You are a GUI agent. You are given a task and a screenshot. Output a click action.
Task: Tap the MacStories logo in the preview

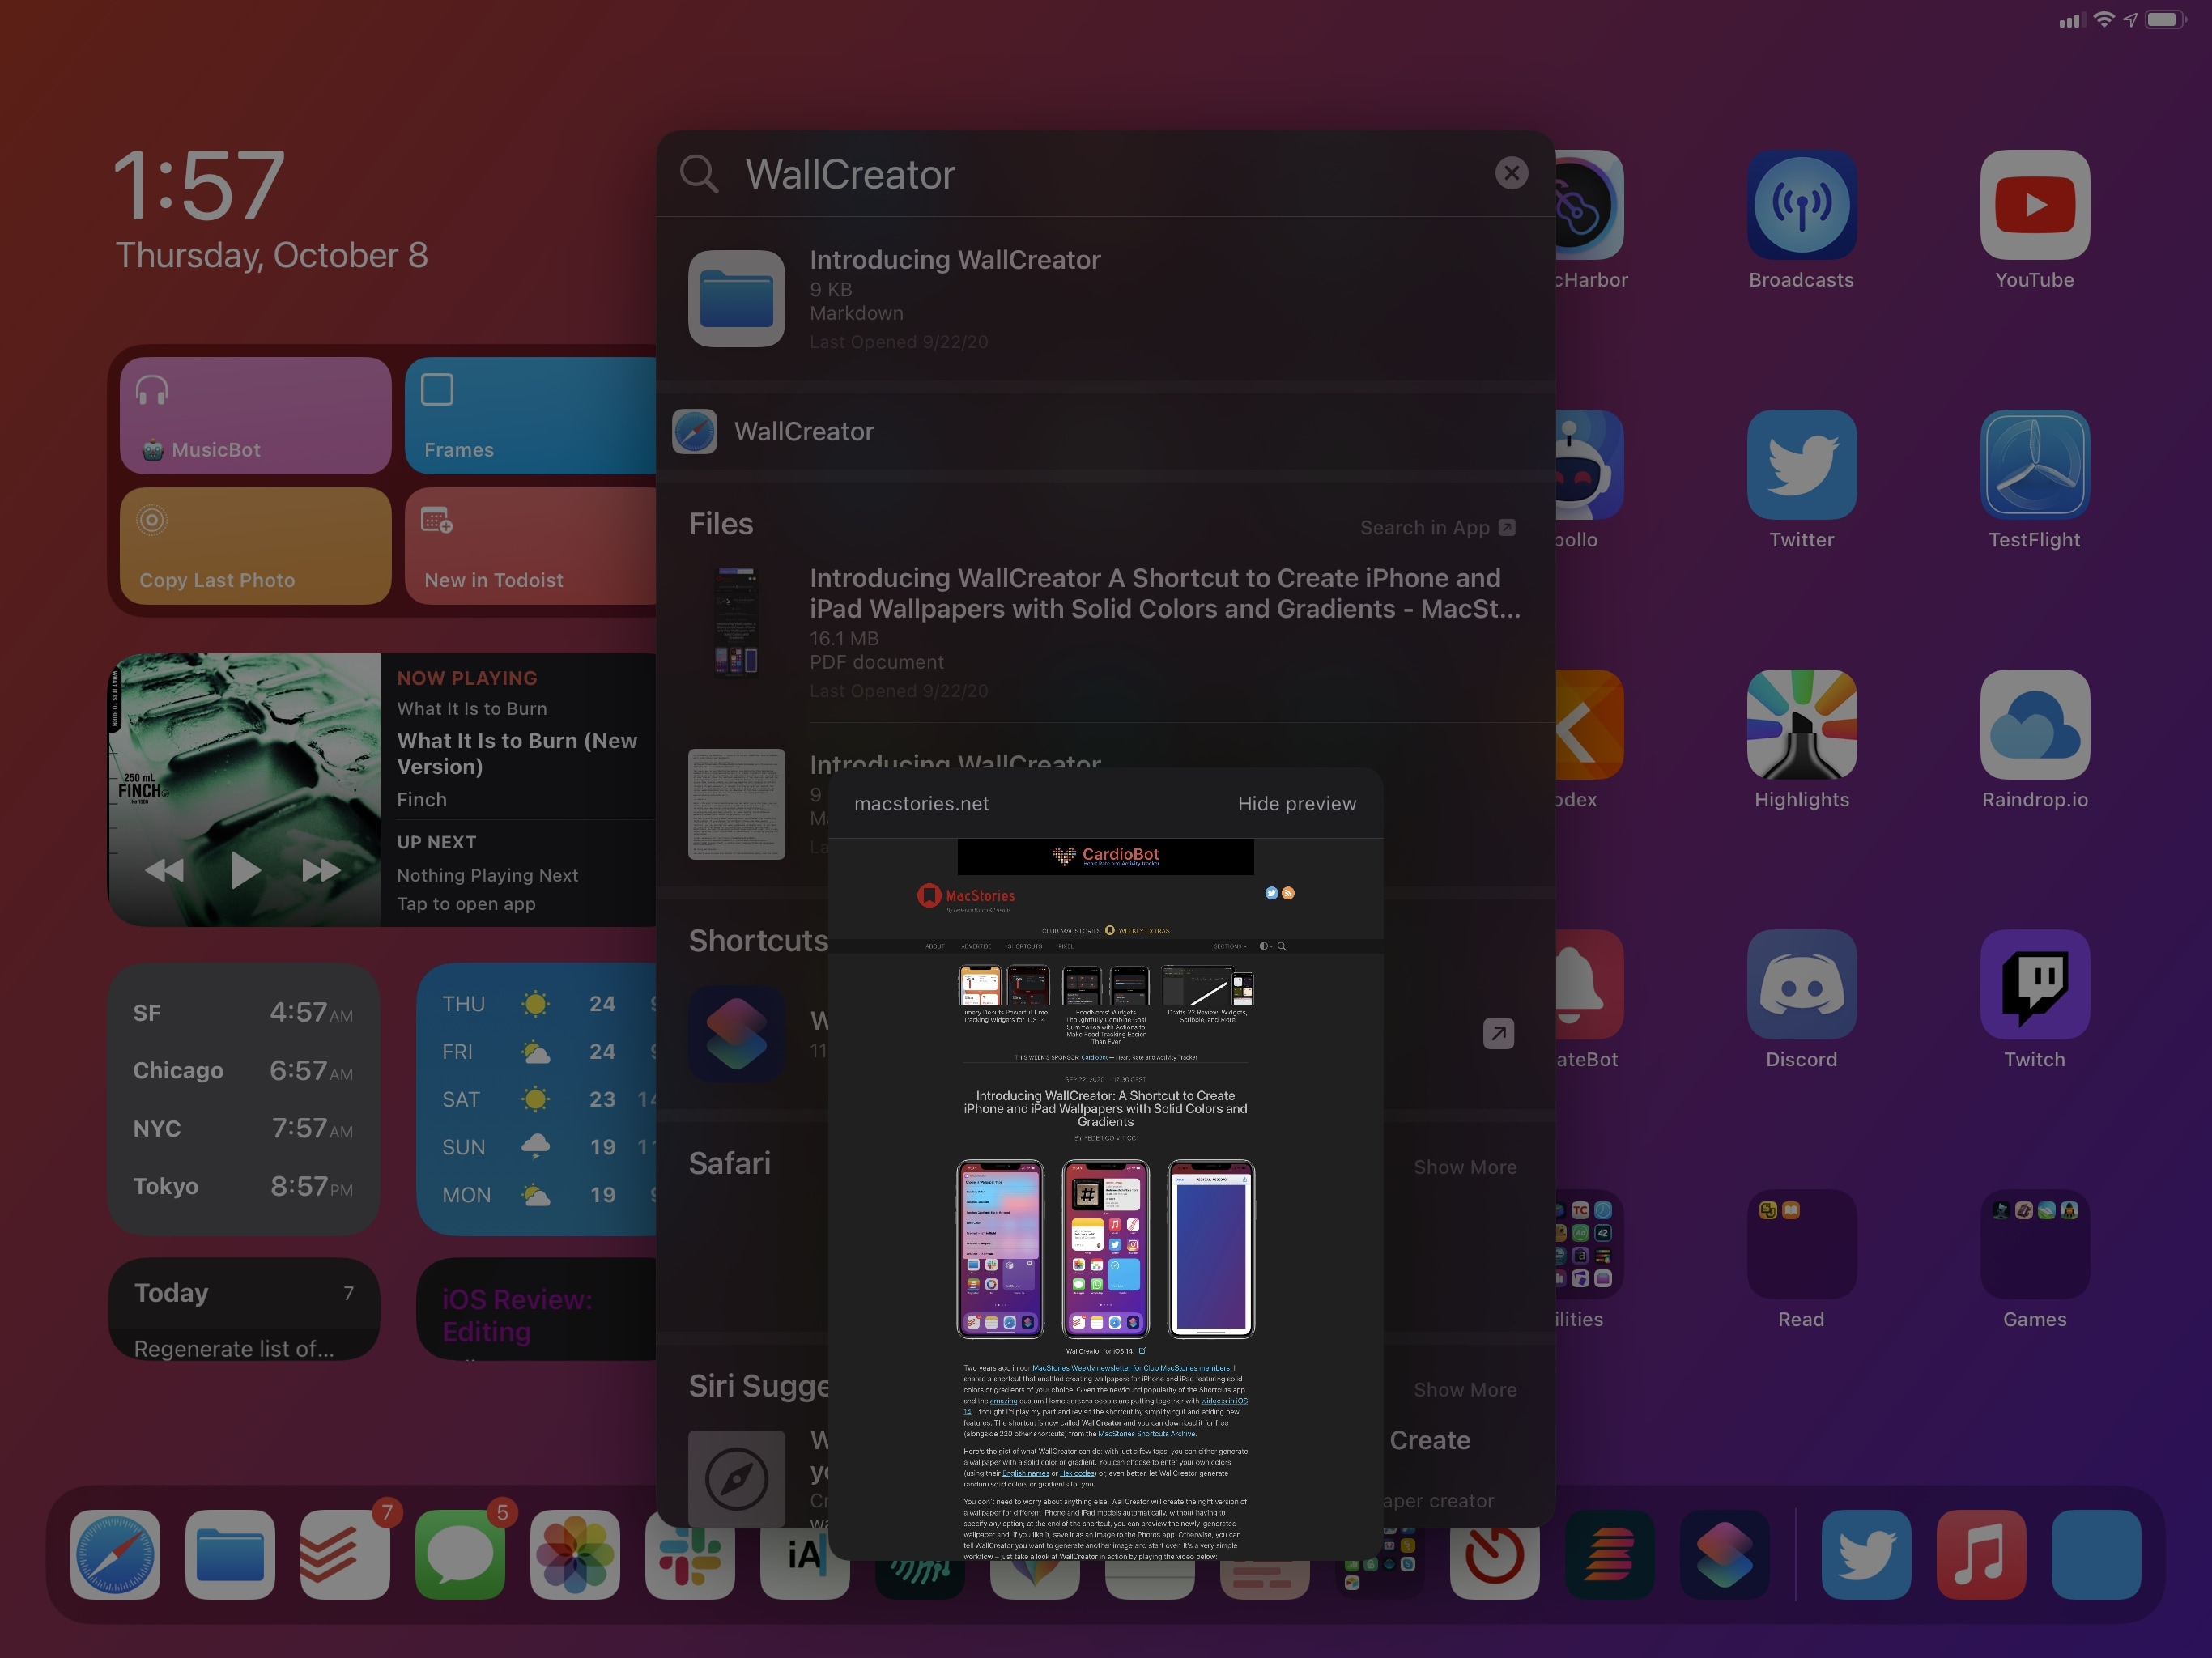[x=966, y=896]
